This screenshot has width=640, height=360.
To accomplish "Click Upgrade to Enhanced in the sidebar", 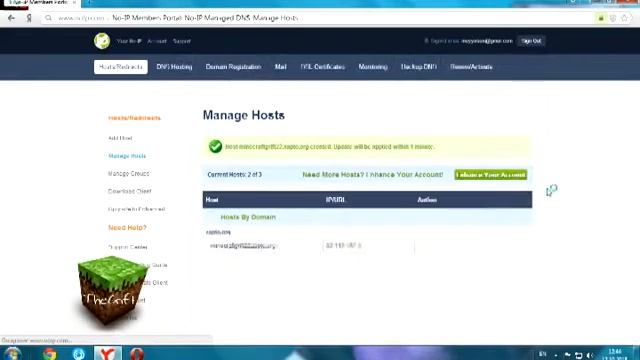I will tap(136, 209).
